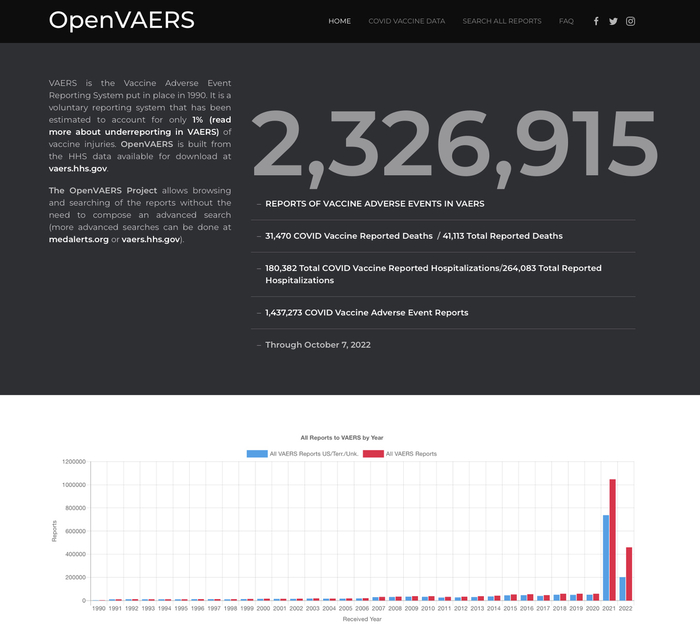Go to the HOME nav item

coord(339,21)
